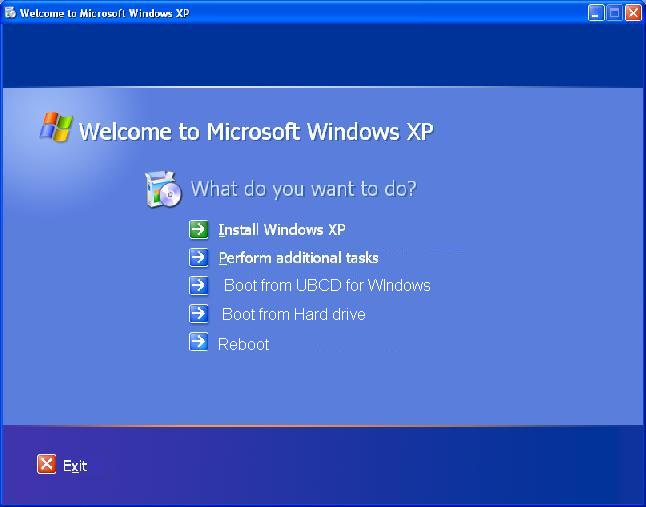The width and height of the screenshot is (646, 507).
Task: Select the Install Windows XP link
Action: point(282,229)
